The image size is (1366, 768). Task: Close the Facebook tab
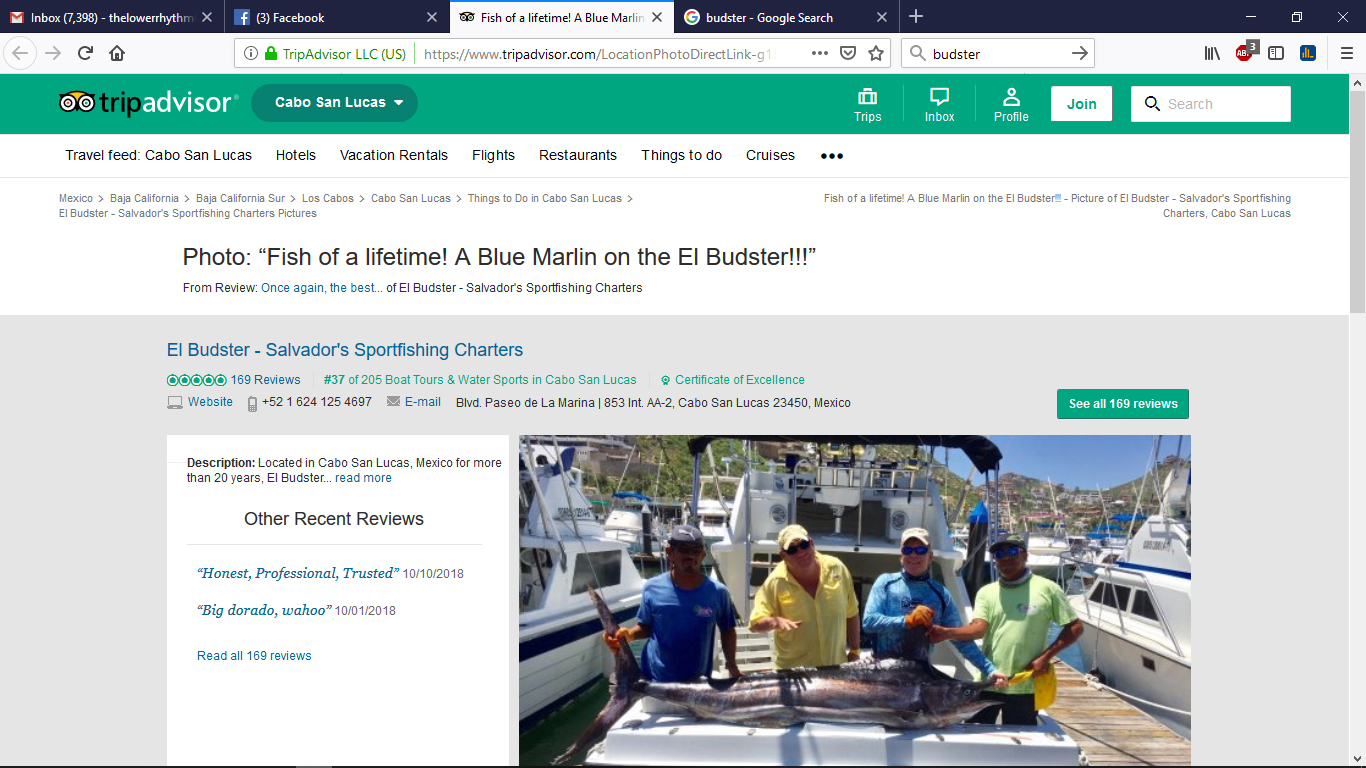tap(432, 17)
